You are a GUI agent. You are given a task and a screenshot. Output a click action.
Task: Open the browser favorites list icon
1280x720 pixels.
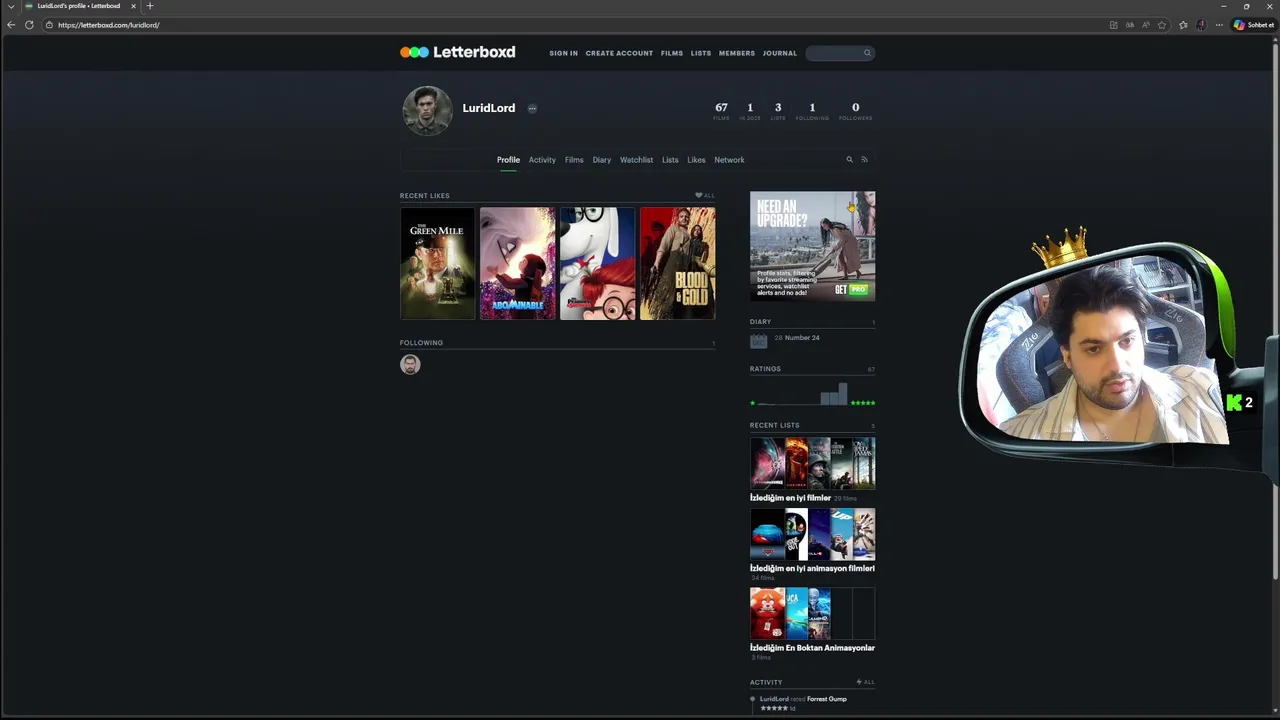coord(1183,25)
